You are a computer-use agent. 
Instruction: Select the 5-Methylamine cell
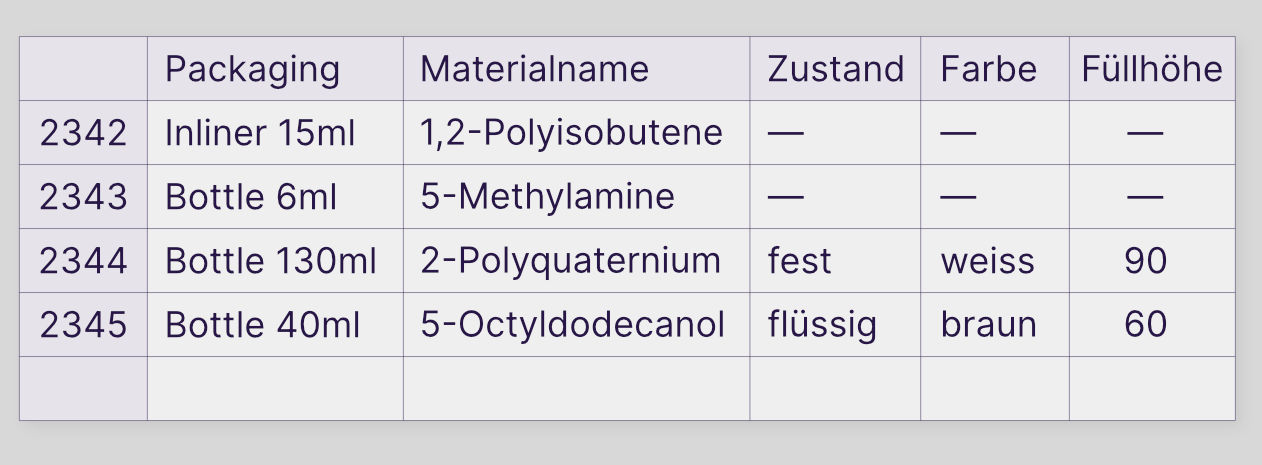coord(576,197)
